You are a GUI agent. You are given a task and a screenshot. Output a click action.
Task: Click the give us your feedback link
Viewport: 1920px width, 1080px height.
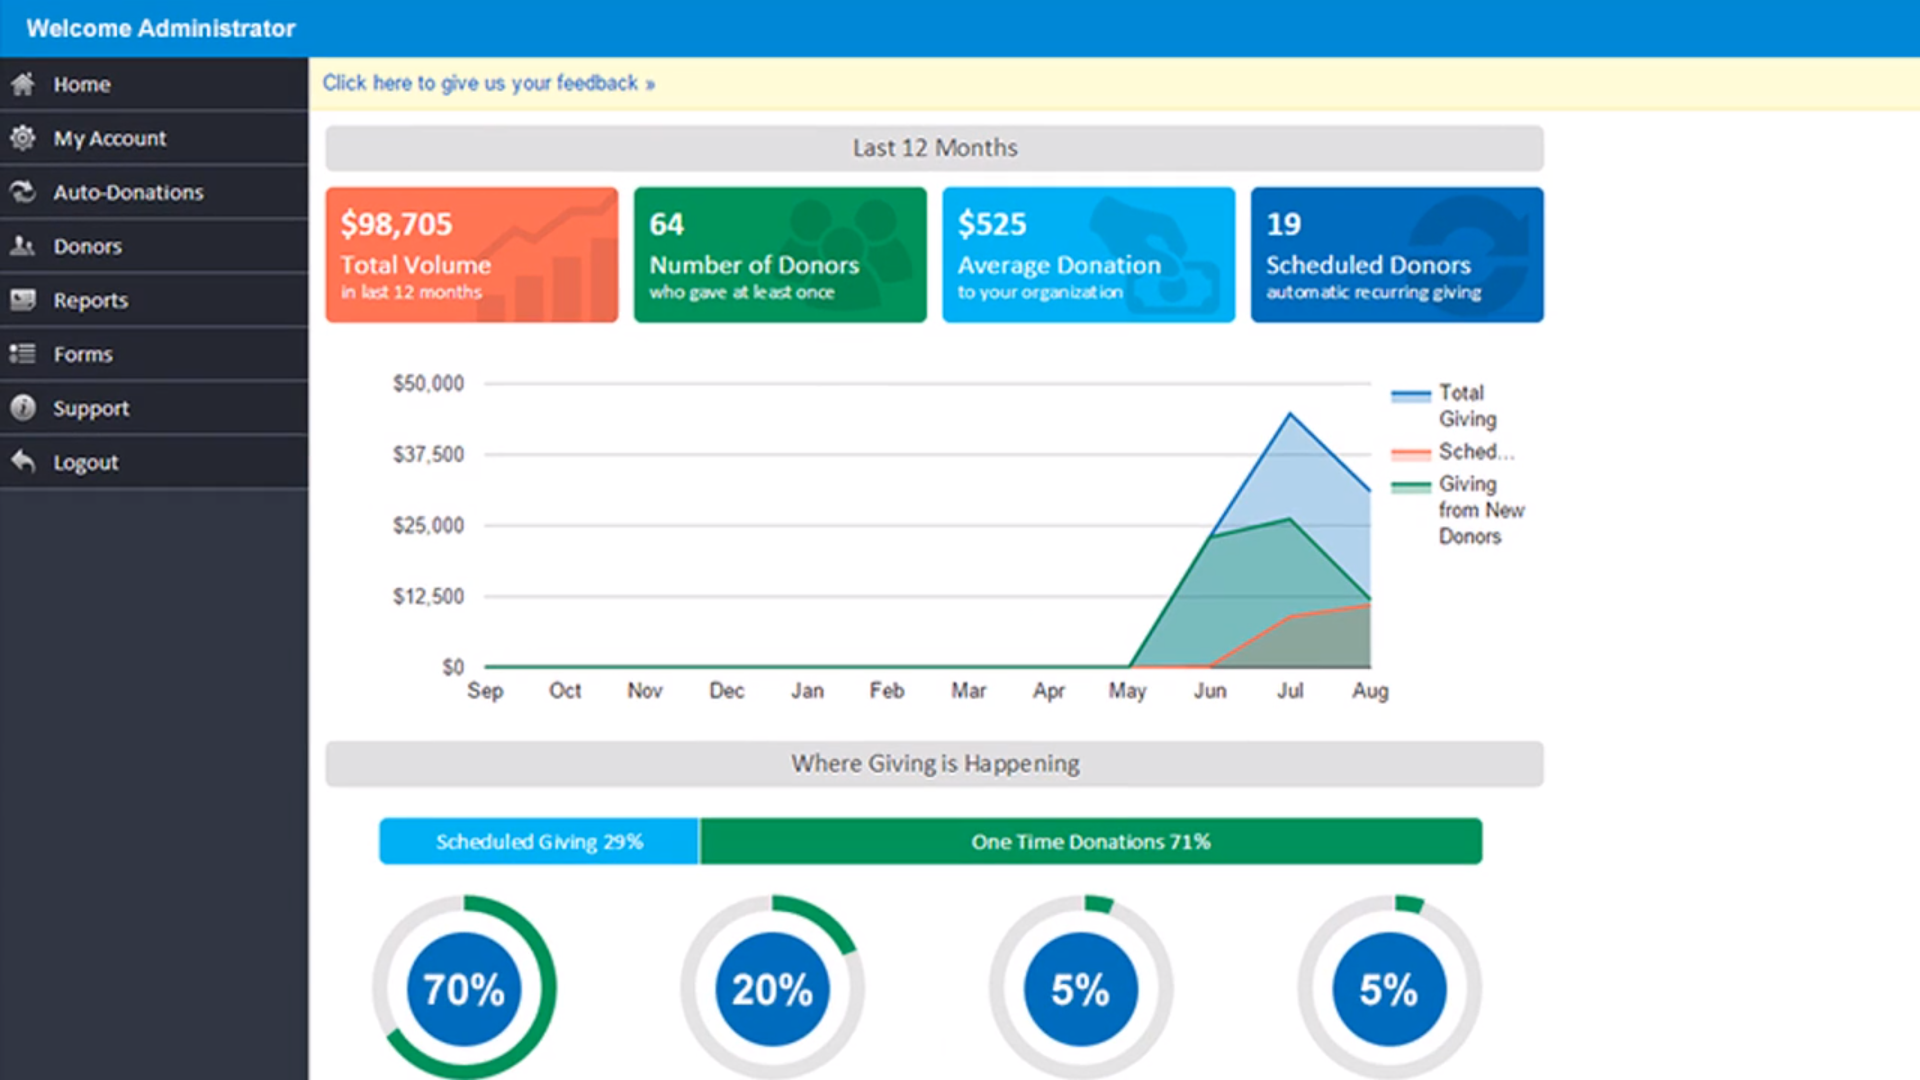tap(488, 83)
